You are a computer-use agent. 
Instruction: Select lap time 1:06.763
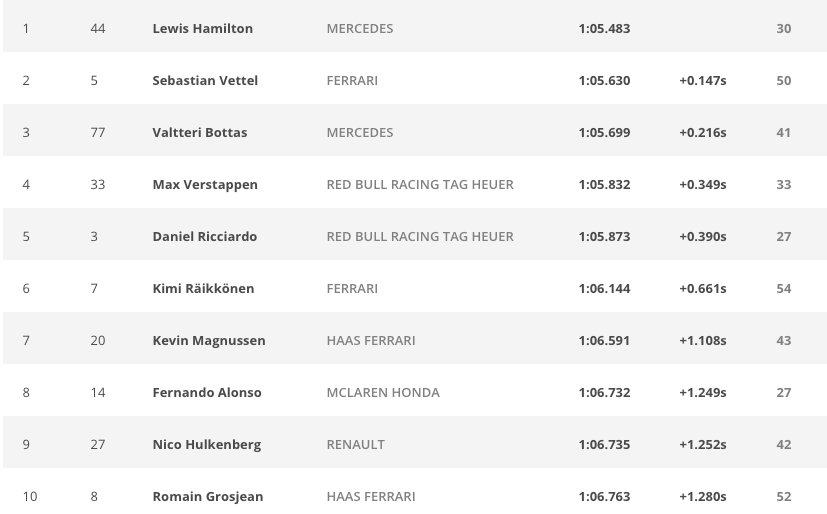(604, 497)
